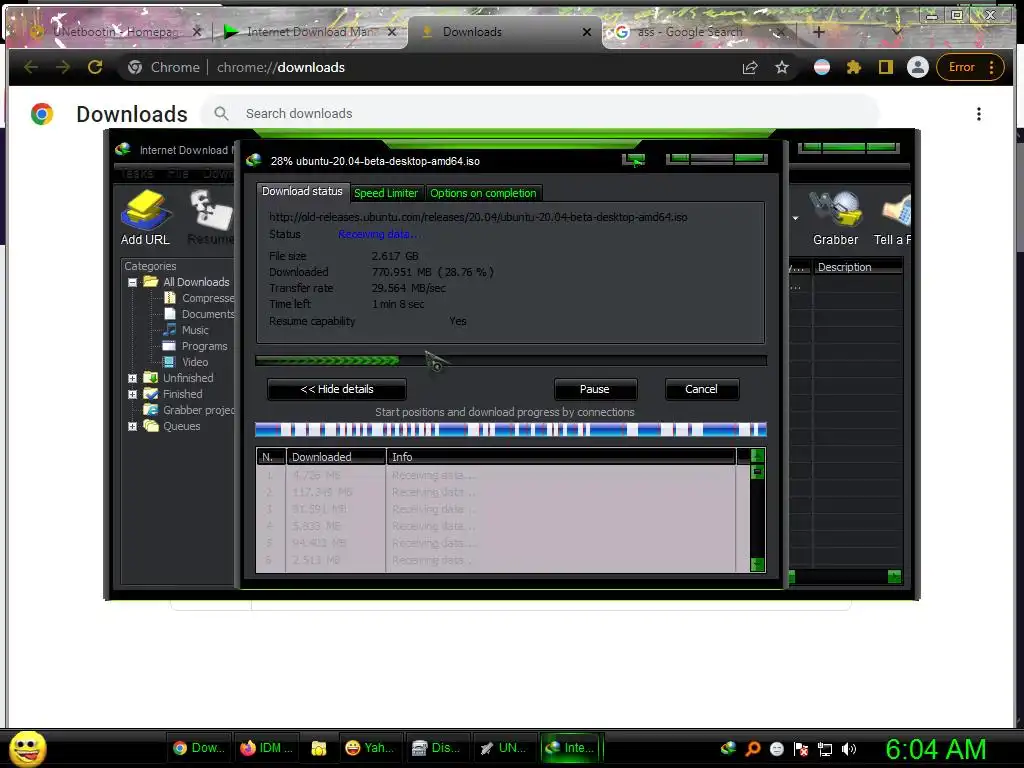Screen dimensions: 1024x768
Task: Bookmark this page with the star icon
Action: 782,67
